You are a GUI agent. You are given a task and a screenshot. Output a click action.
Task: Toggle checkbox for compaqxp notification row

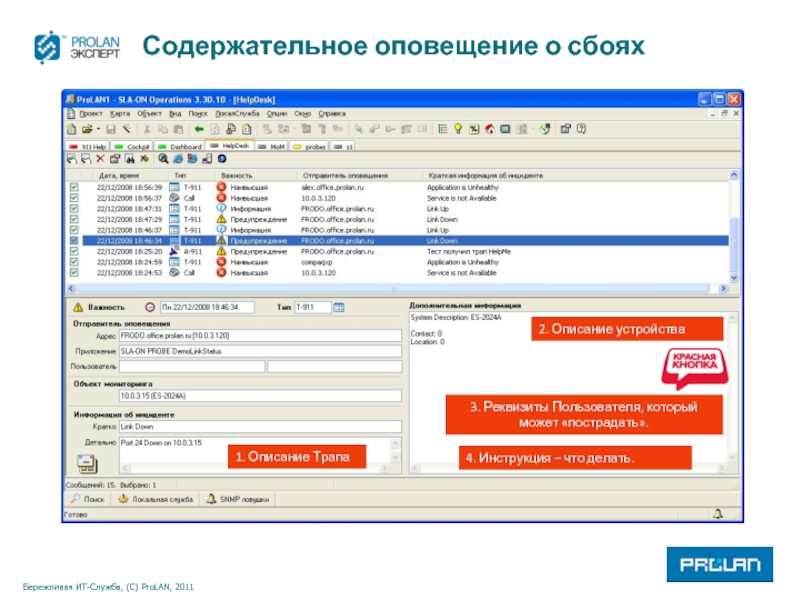click(x=73, y=262)
